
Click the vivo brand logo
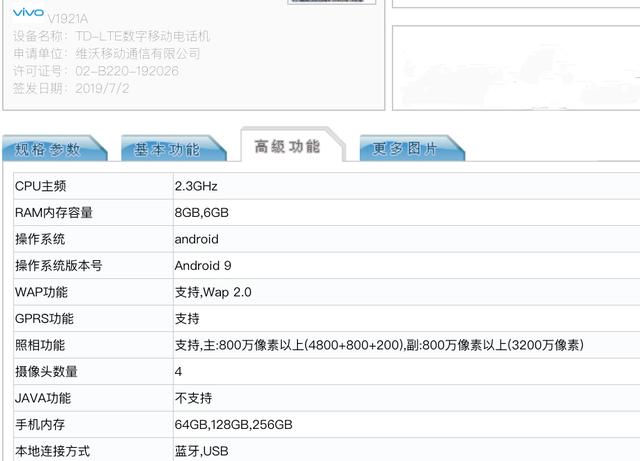[28, 12]
